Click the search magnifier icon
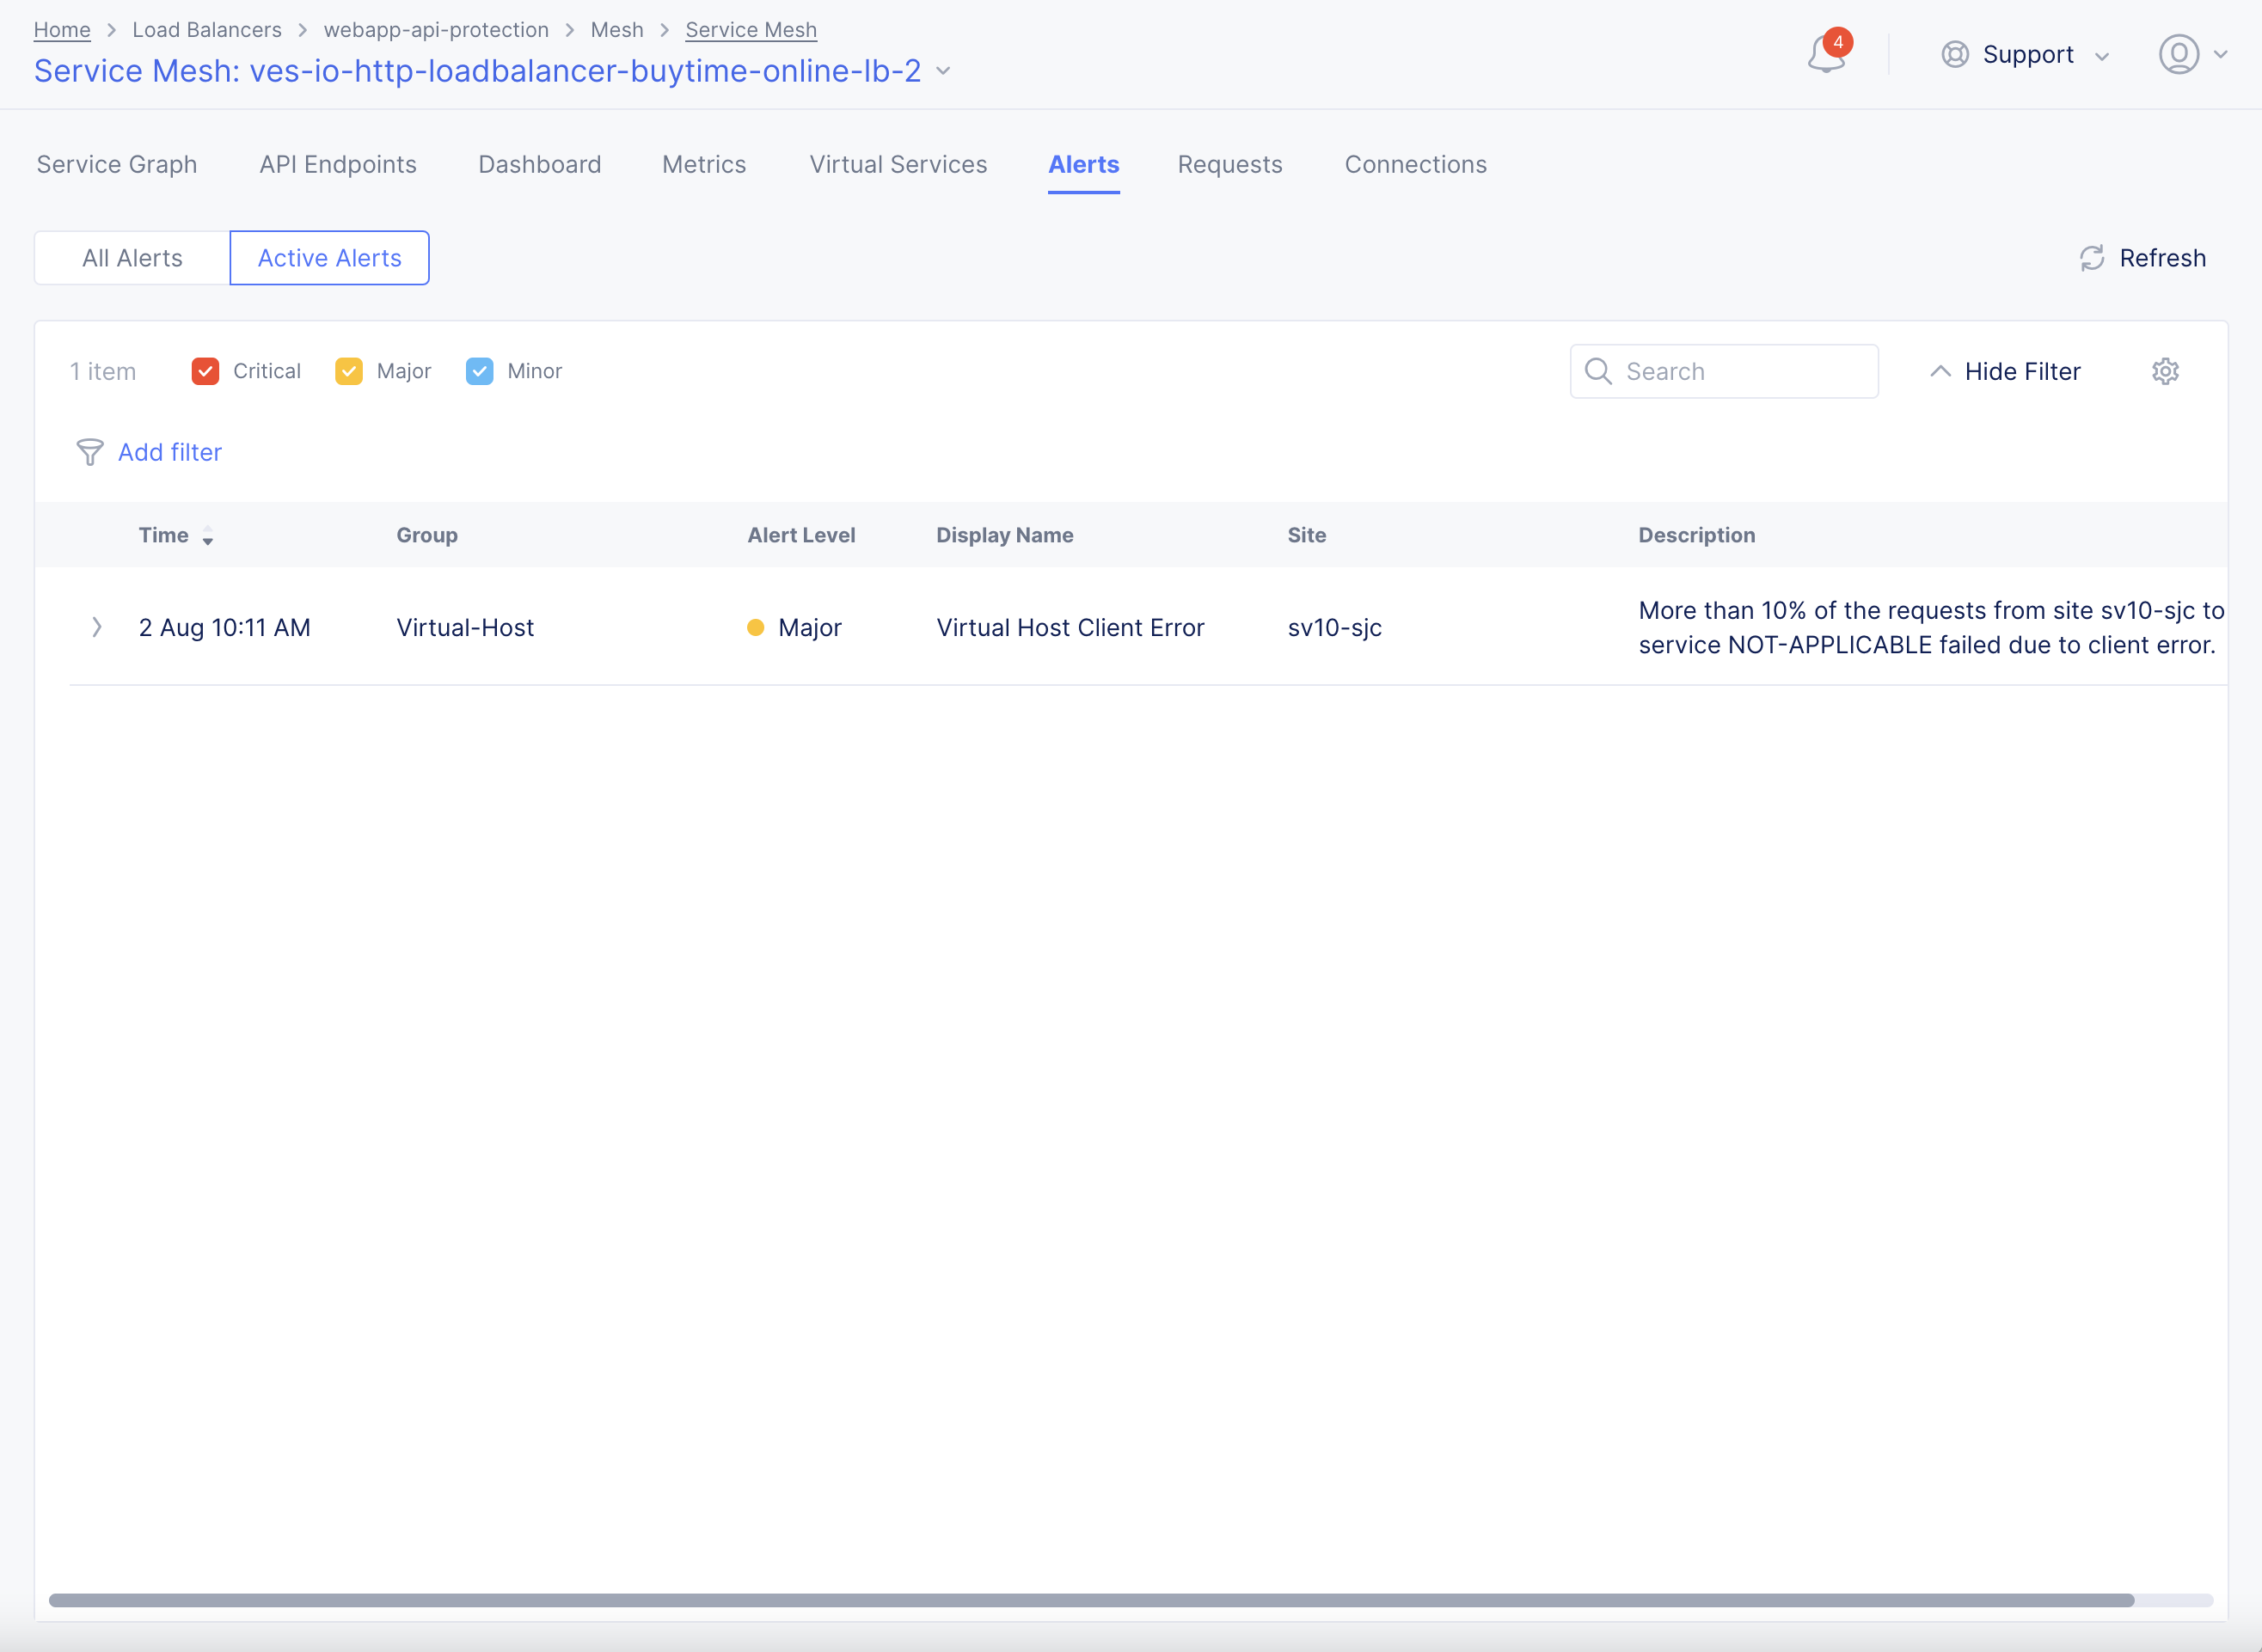 pos(1598,371)
